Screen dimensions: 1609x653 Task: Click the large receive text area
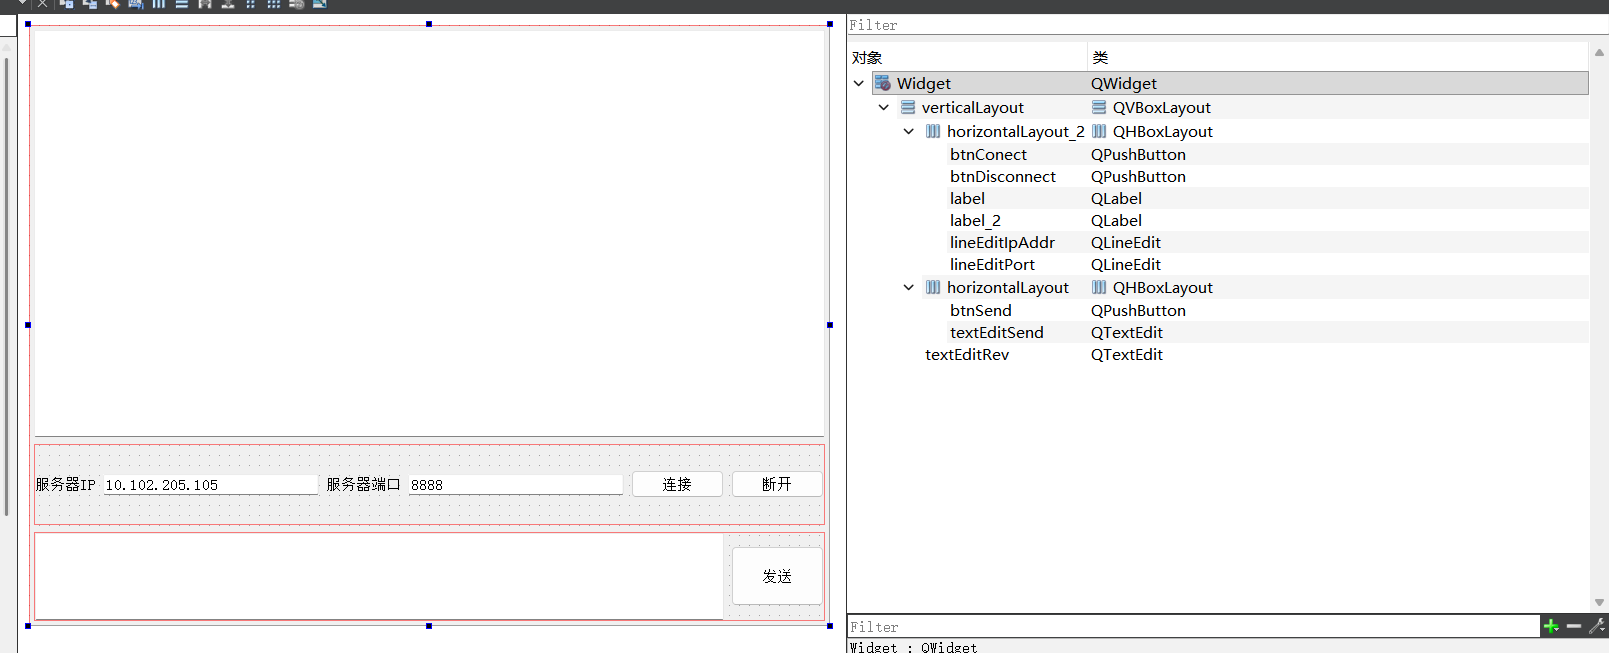pyautogui.click(x=429, y=233)
